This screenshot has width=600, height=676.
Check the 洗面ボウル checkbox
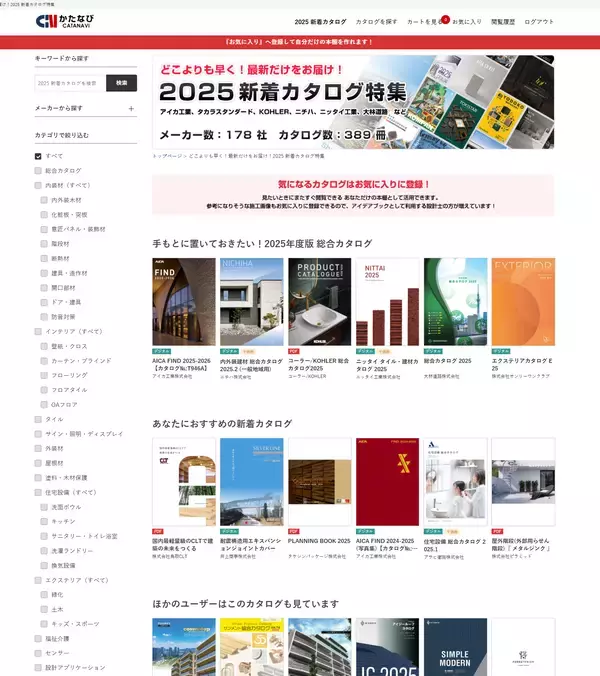44,507
